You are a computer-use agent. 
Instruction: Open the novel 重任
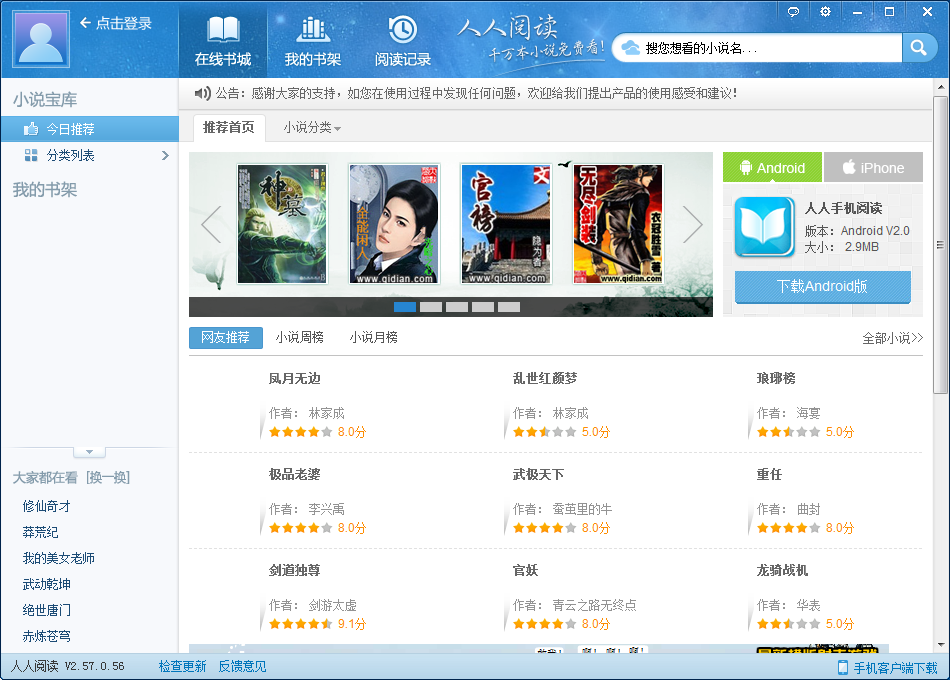[769, 474]
